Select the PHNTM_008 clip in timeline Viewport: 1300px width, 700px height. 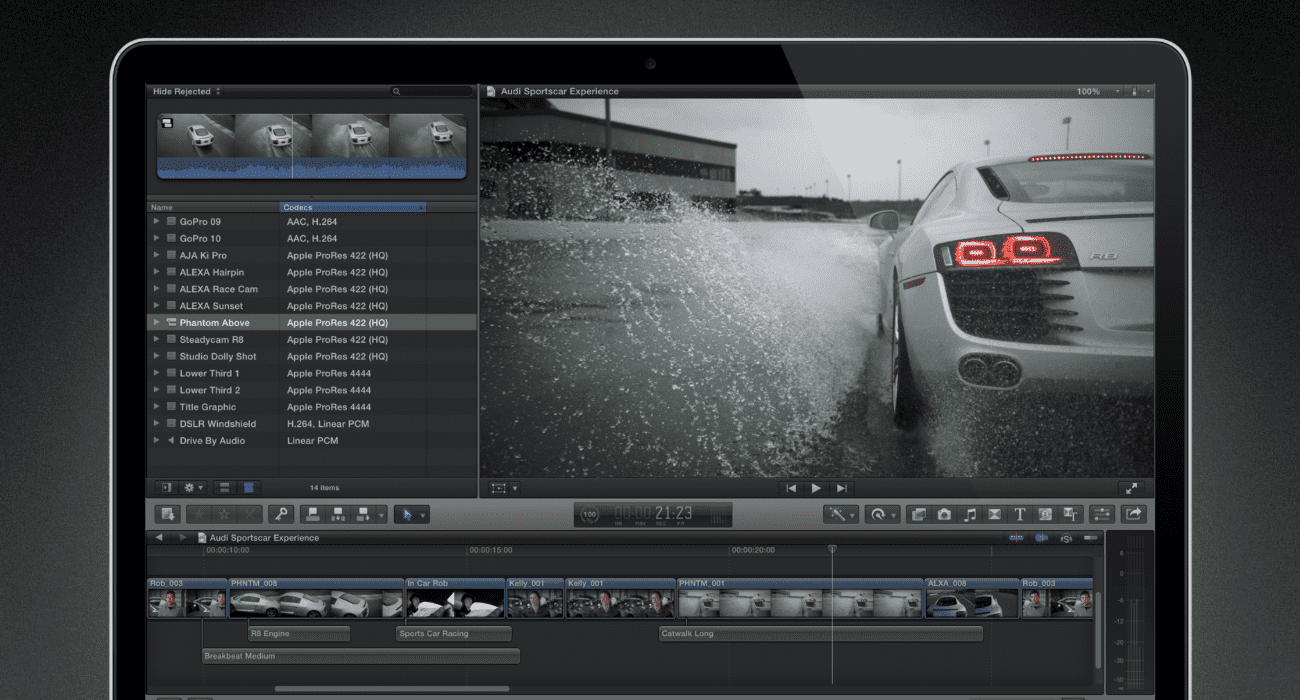(315, 598)
